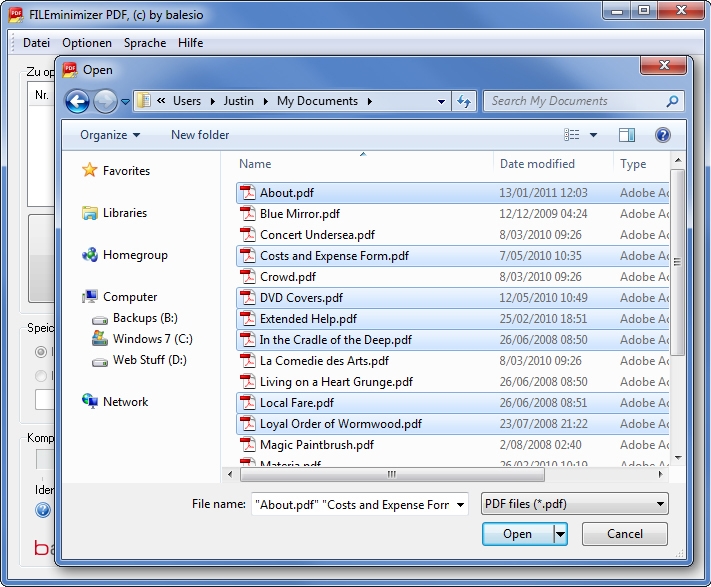Viewport: 711px width, 587px height.
Task: Click in the Search My Documents field
Action: (575, 101)
